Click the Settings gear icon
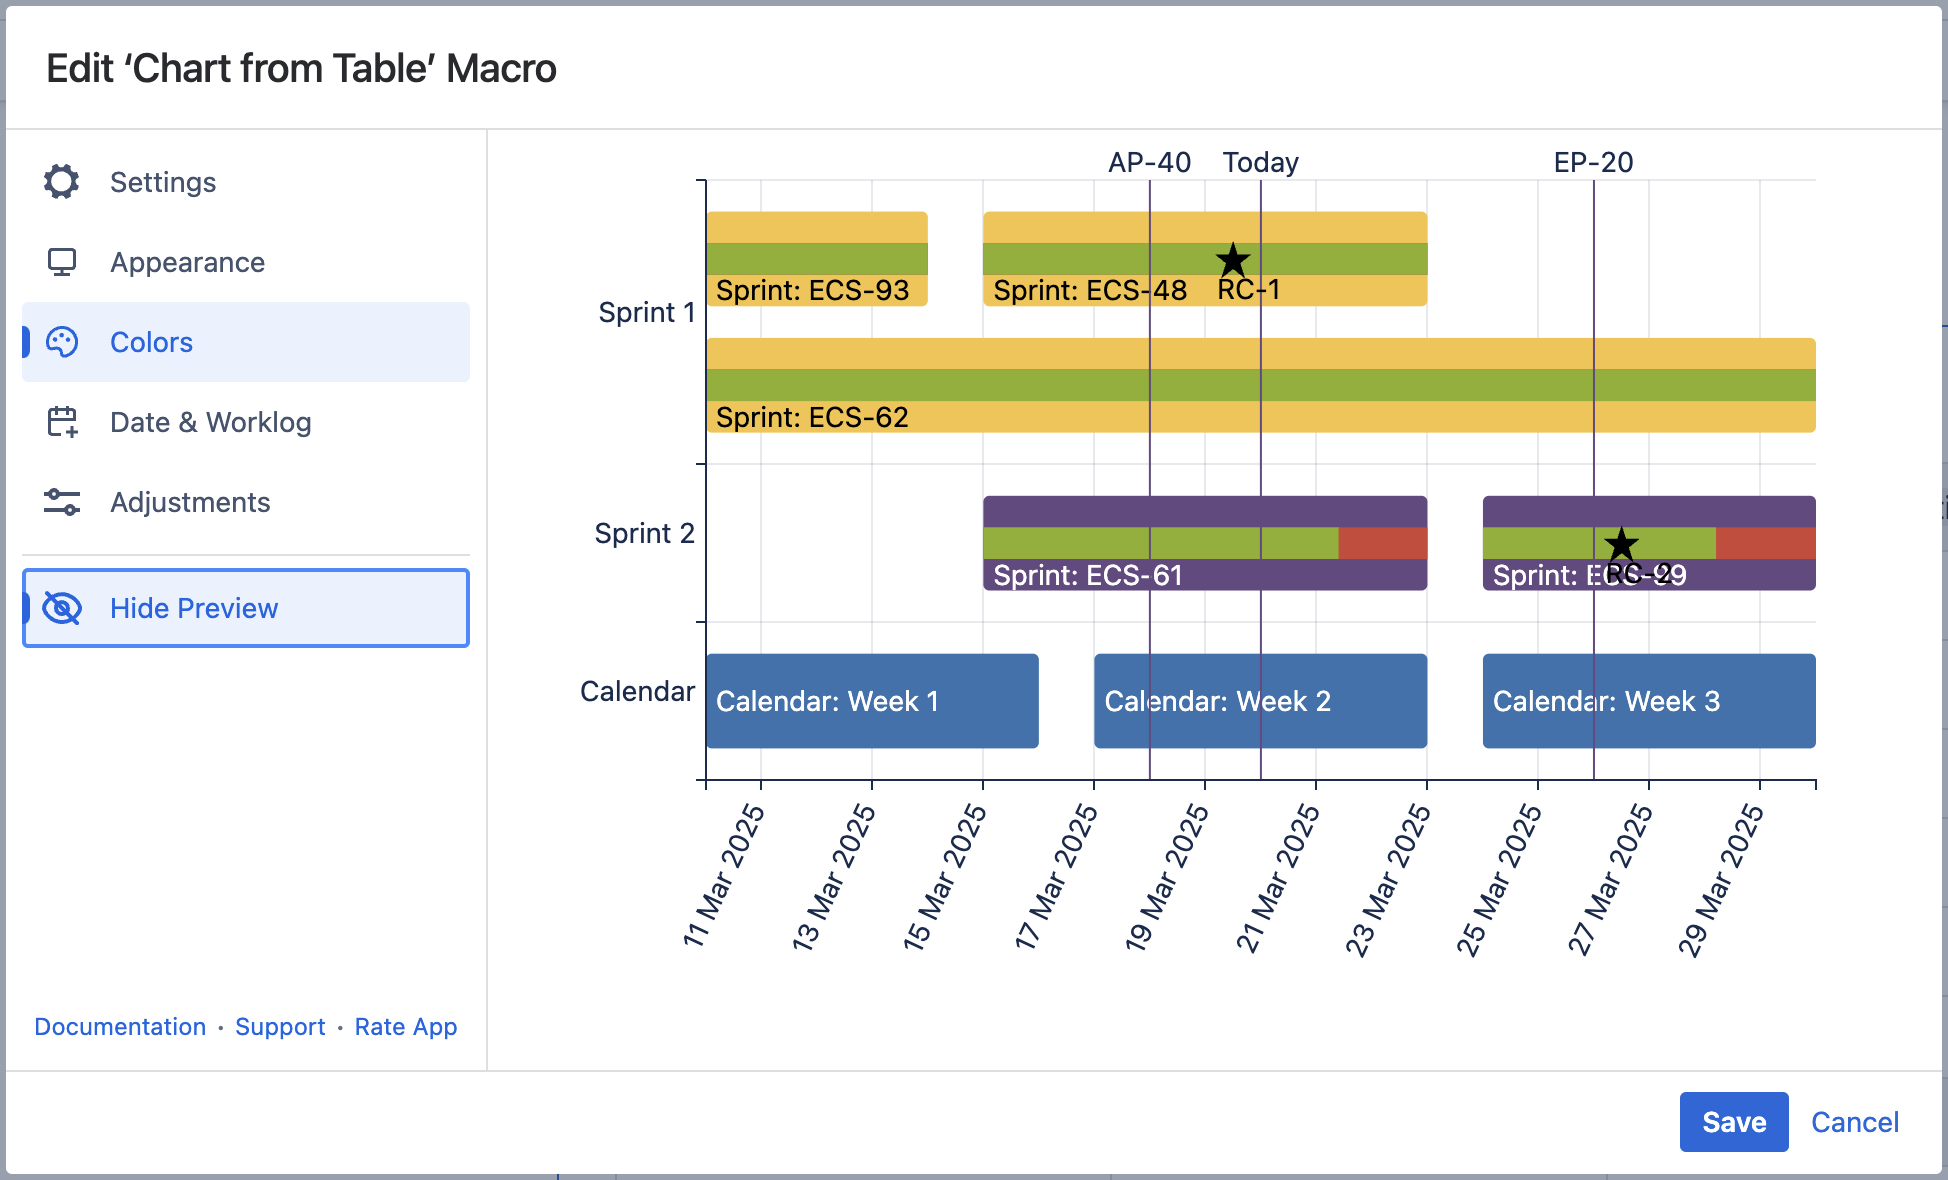This screenshot has width=1948, height=1180. pyautogui.click(x=62, y=182)
